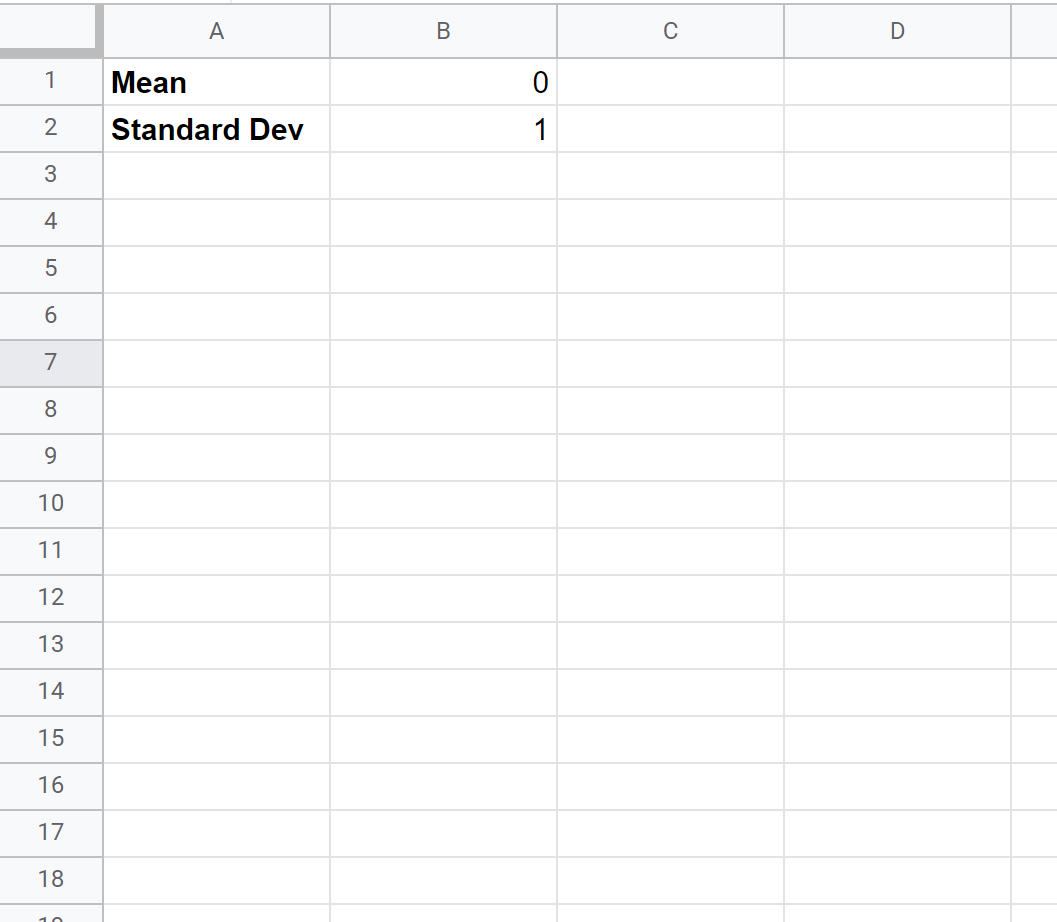This screenshot has width=1057, height=922.
Task: Select the cell containing 1
Action: pos(443,129)
